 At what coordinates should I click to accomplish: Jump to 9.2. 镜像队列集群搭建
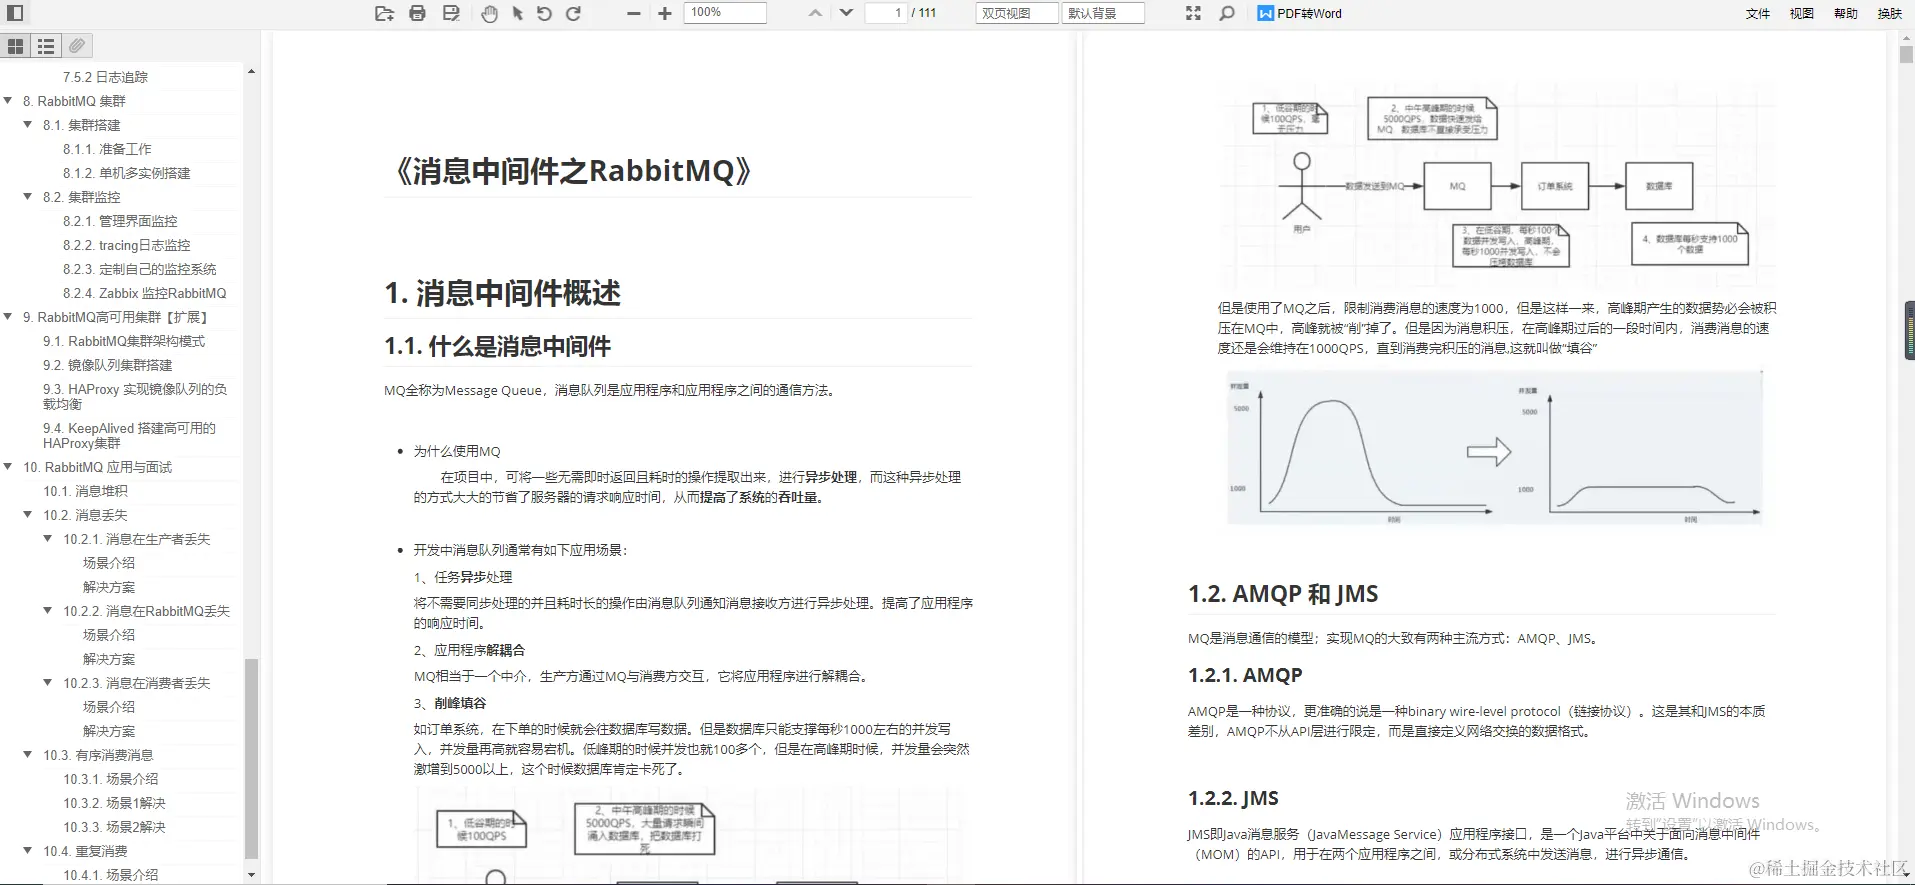tap(107, 365)
